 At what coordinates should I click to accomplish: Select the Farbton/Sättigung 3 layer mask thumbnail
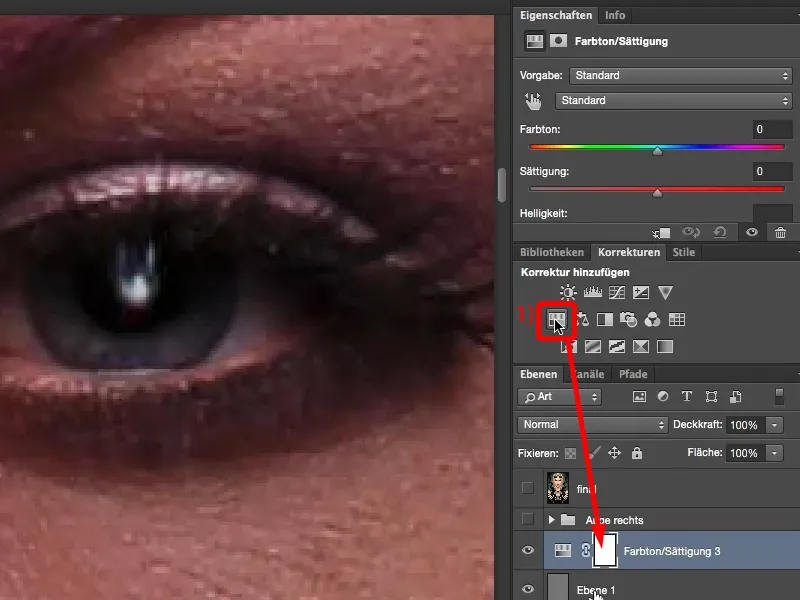[605, 550]
